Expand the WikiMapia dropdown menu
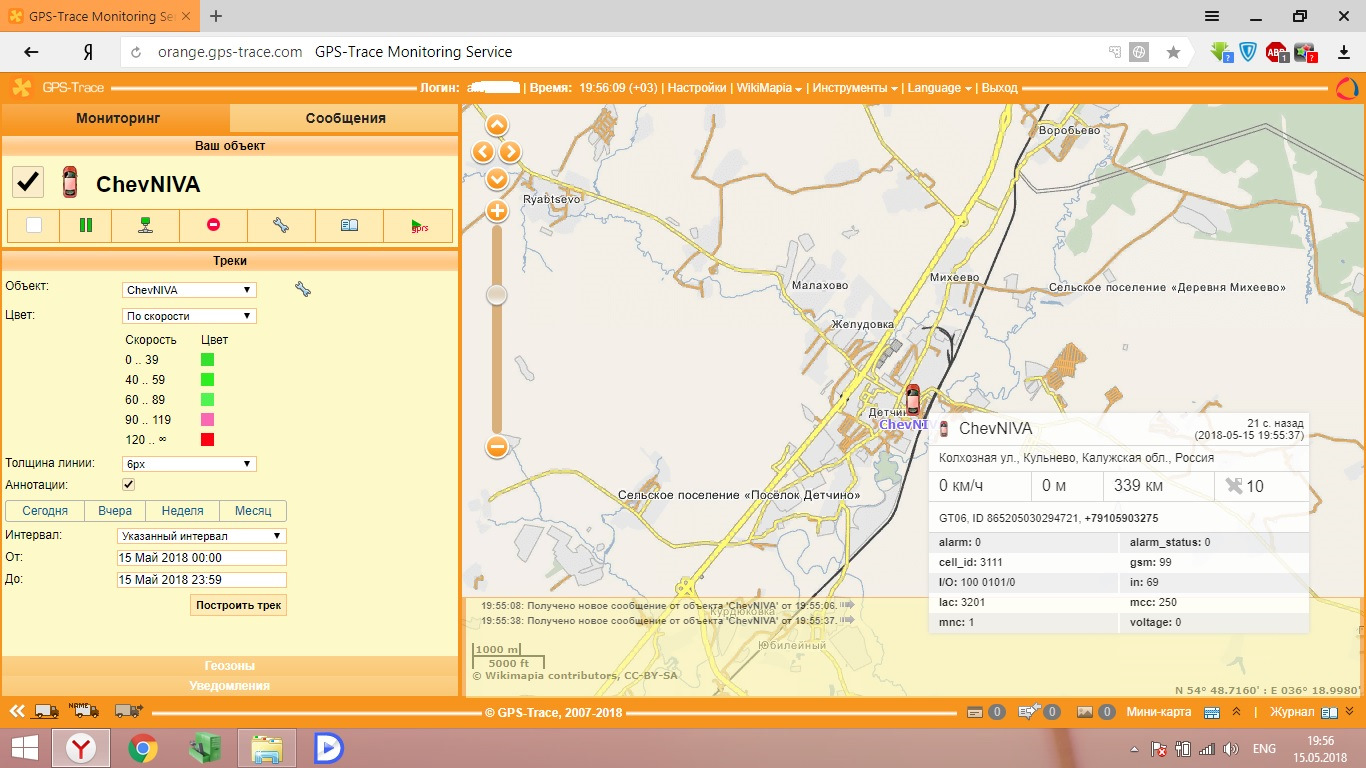This screenshot has width=1366, height=768. pos(770,88)
